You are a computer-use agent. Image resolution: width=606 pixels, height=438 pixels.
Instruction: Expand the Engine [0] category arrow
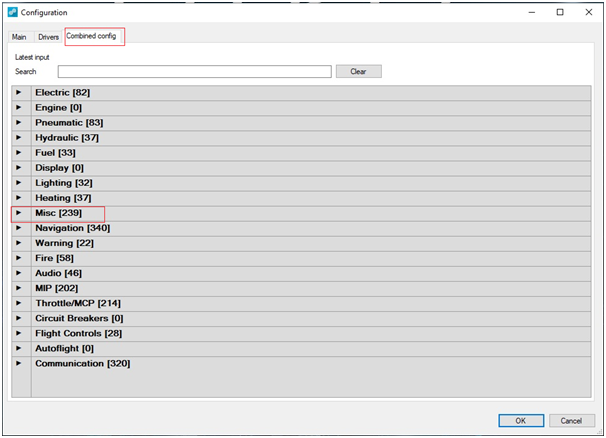click(x=19, y=107)
